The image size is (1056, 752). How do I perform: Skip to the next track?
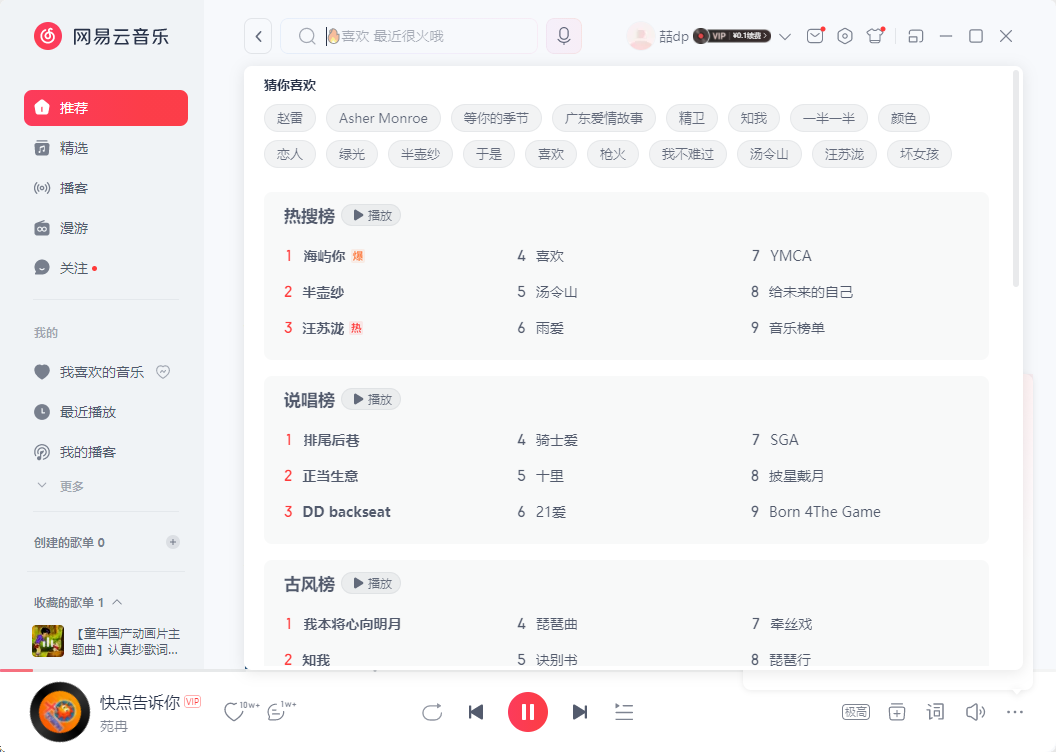[579, 712]
